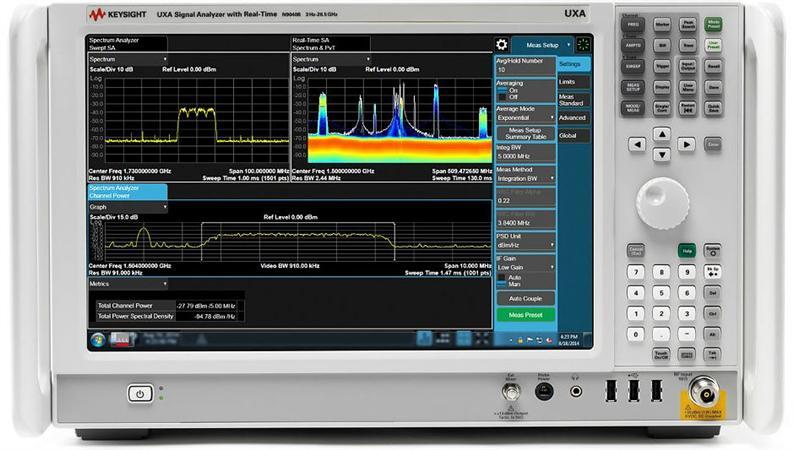Select the Real-Time SA Spectrum & PvT tab
The height and width of the screenshot is (450, 793).
(x=331, y=43)
